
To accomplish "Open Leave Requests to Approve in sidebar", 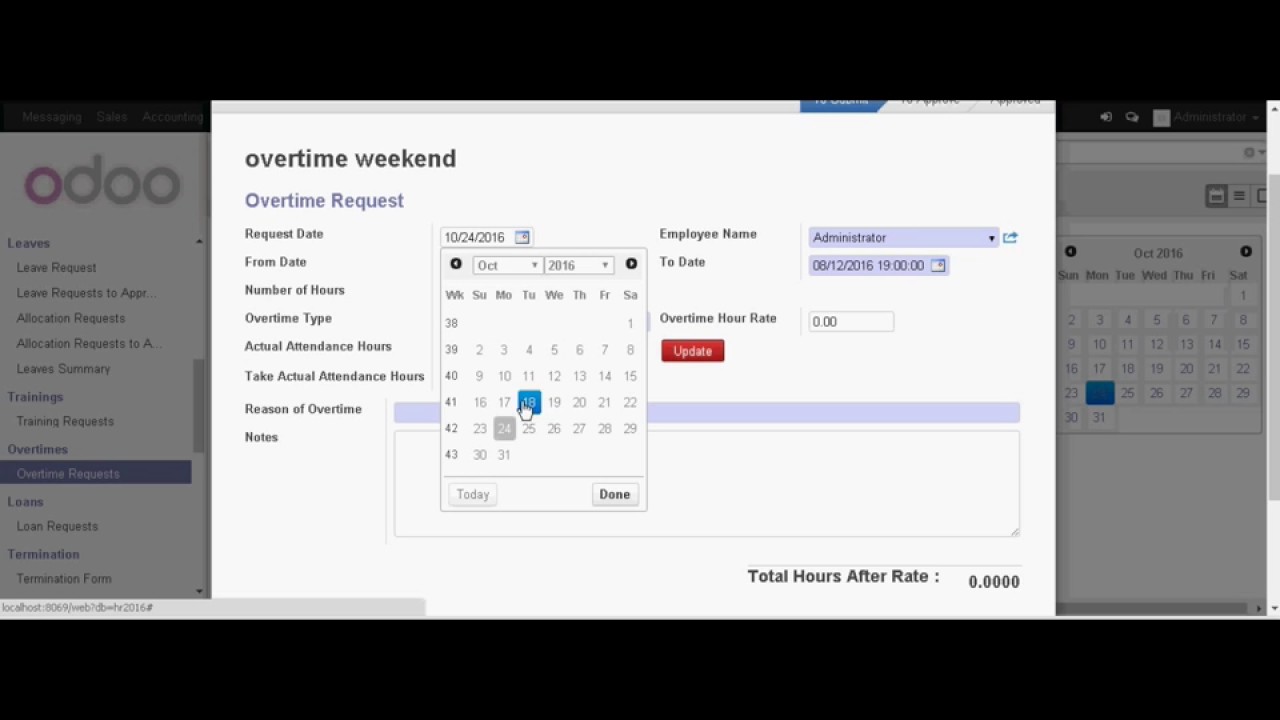I will (86, 293).
